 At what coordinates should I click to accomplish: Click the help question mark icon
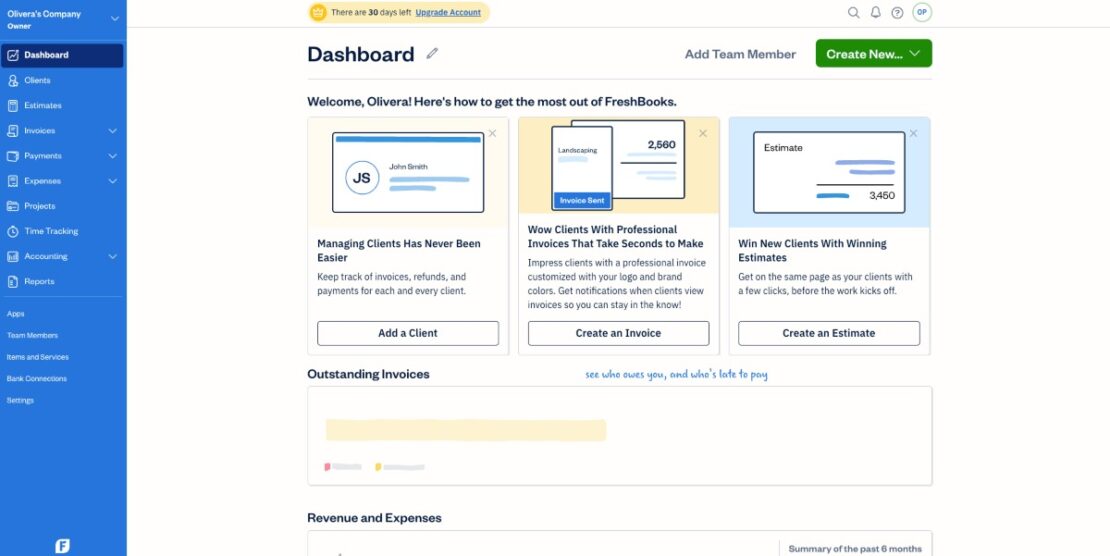pyautogui.click(x=897, y=13)
